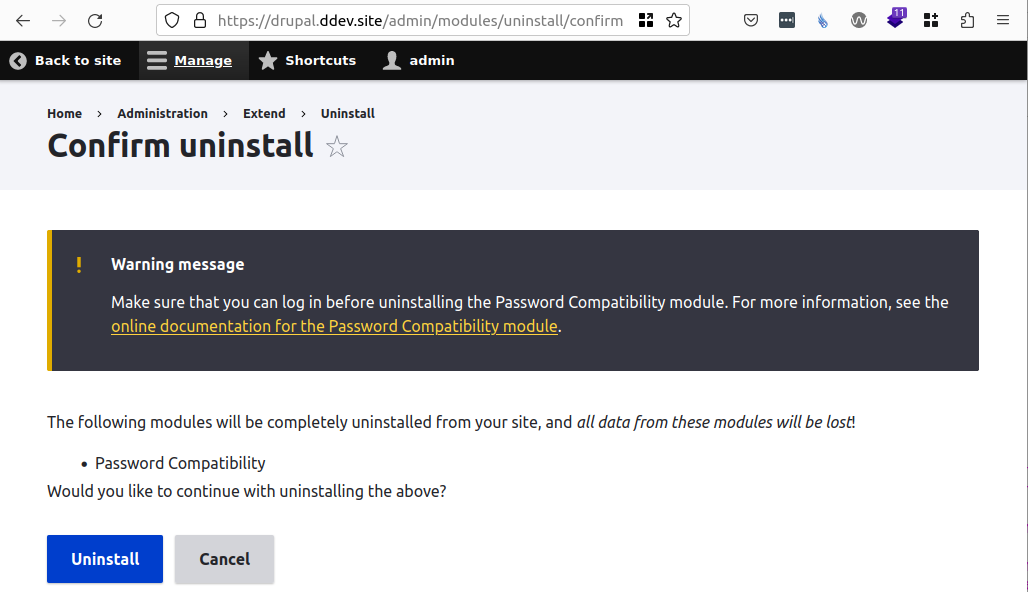Open the Wappalyzer extension
Viewport: 1028px width, 592px height.
[859, 20]
